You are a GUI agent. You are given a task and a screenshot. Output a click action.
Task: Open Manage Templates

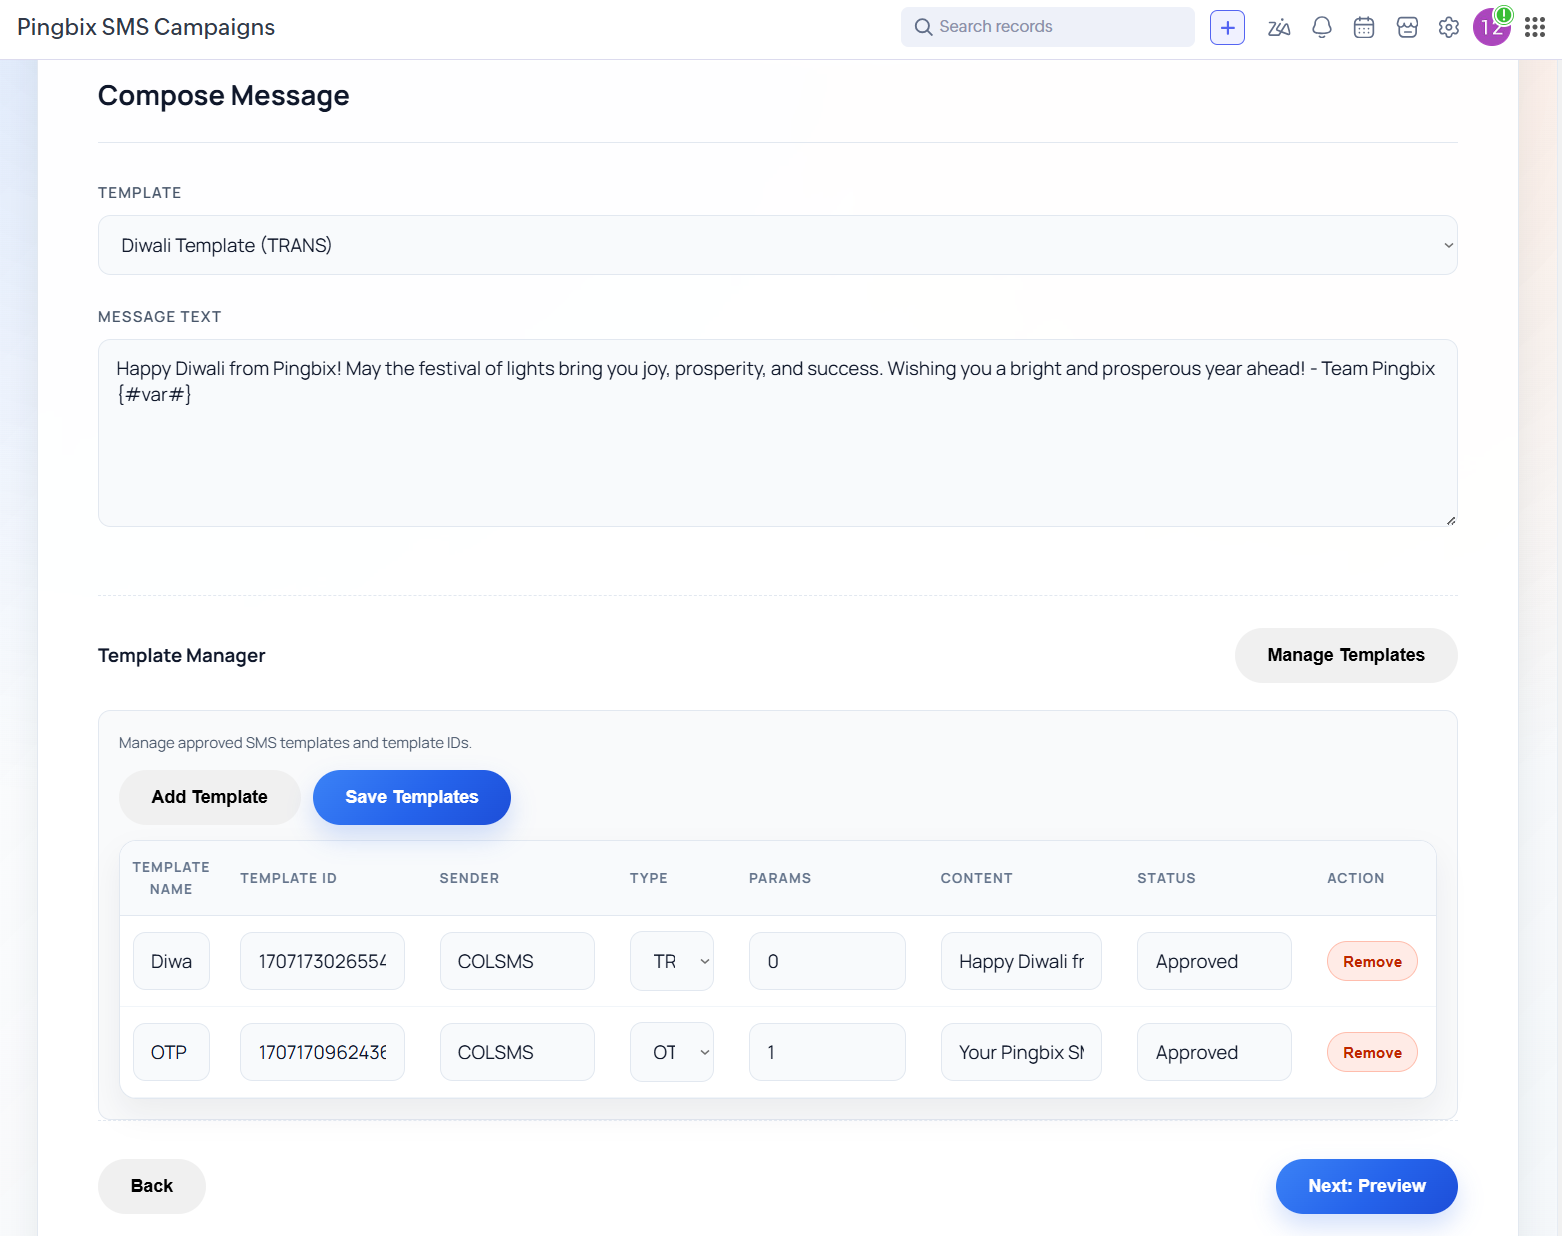coord(1345,655)
